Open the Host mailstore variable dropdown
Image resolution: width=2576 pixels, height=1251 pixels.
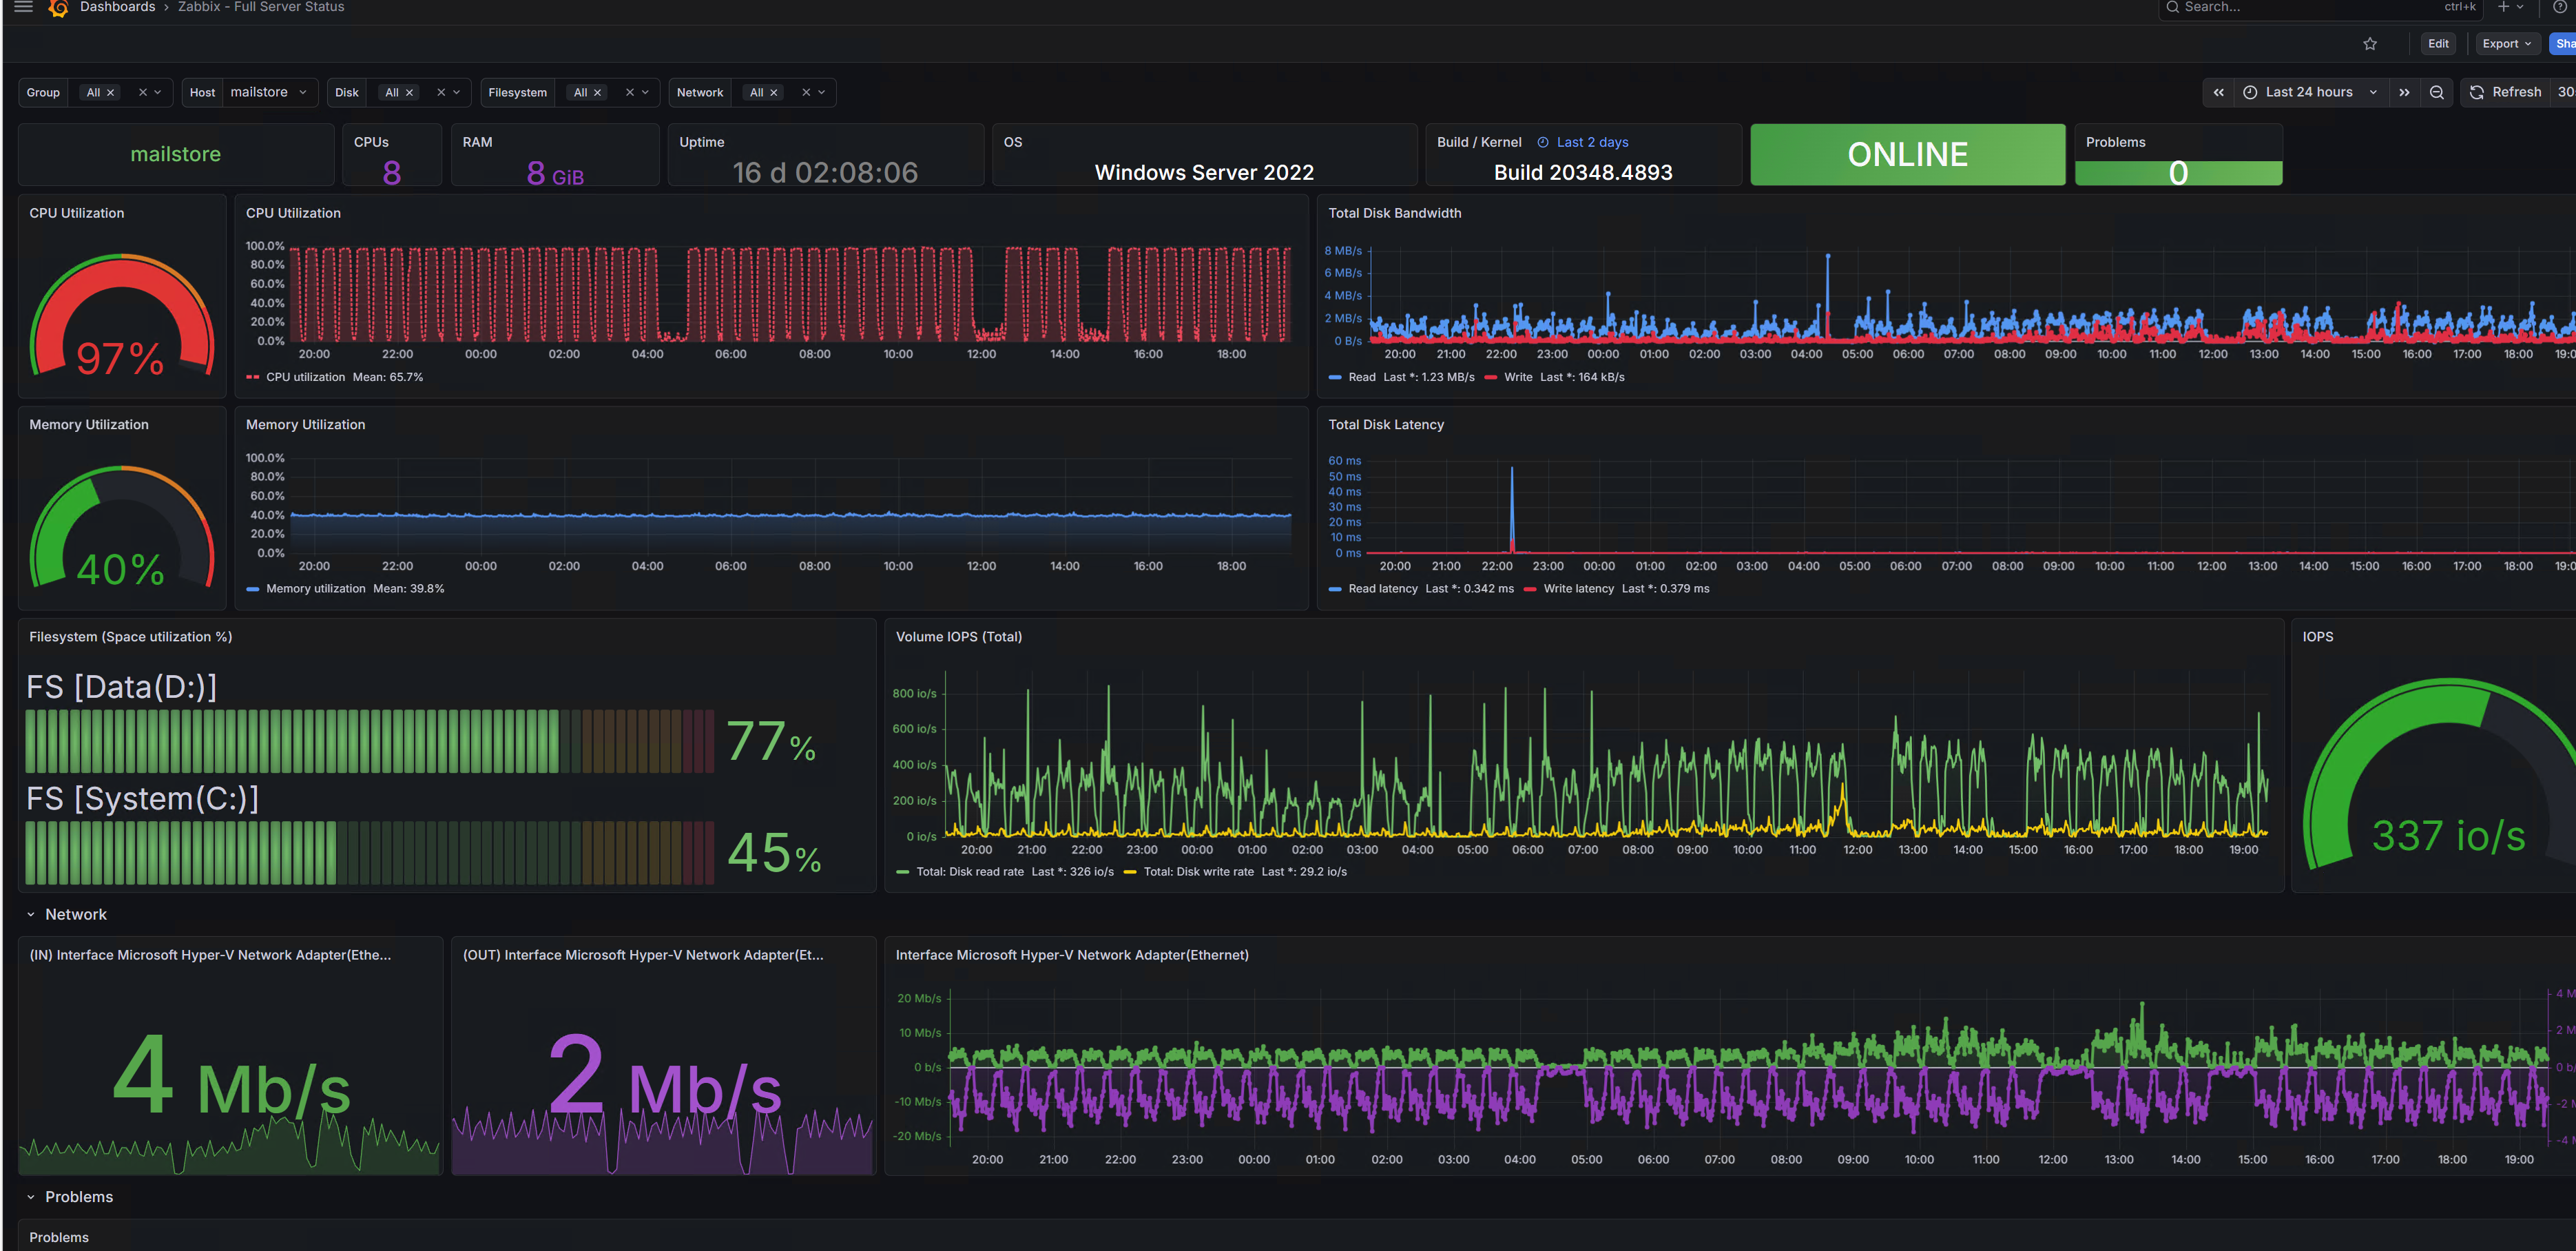pos(262,92)
